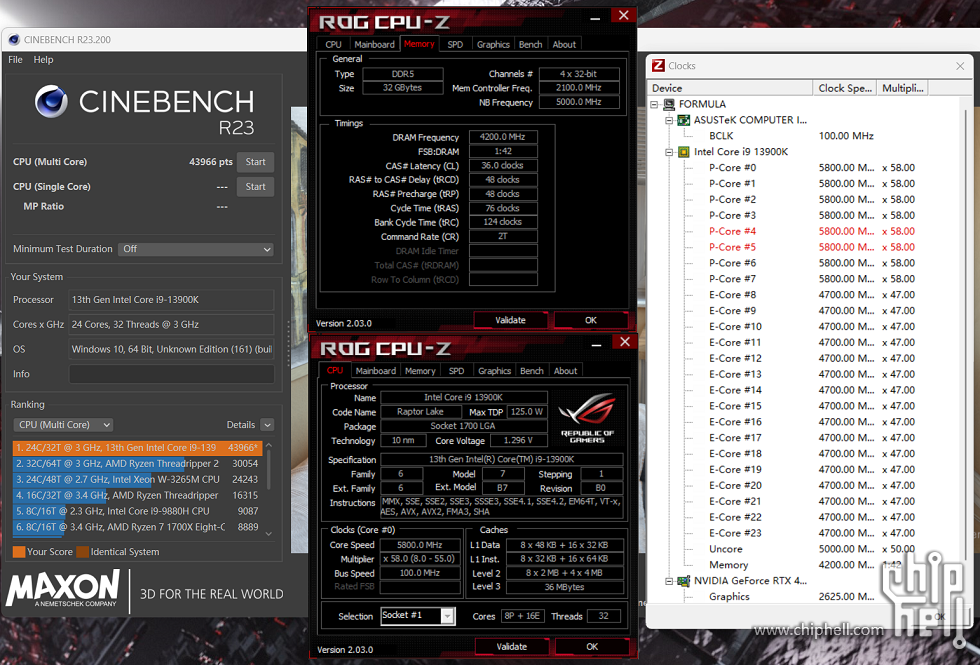Click the Cinebench R23 sphere logo
Viewport: 980px width, 665px height.
[x=51, y=102]
